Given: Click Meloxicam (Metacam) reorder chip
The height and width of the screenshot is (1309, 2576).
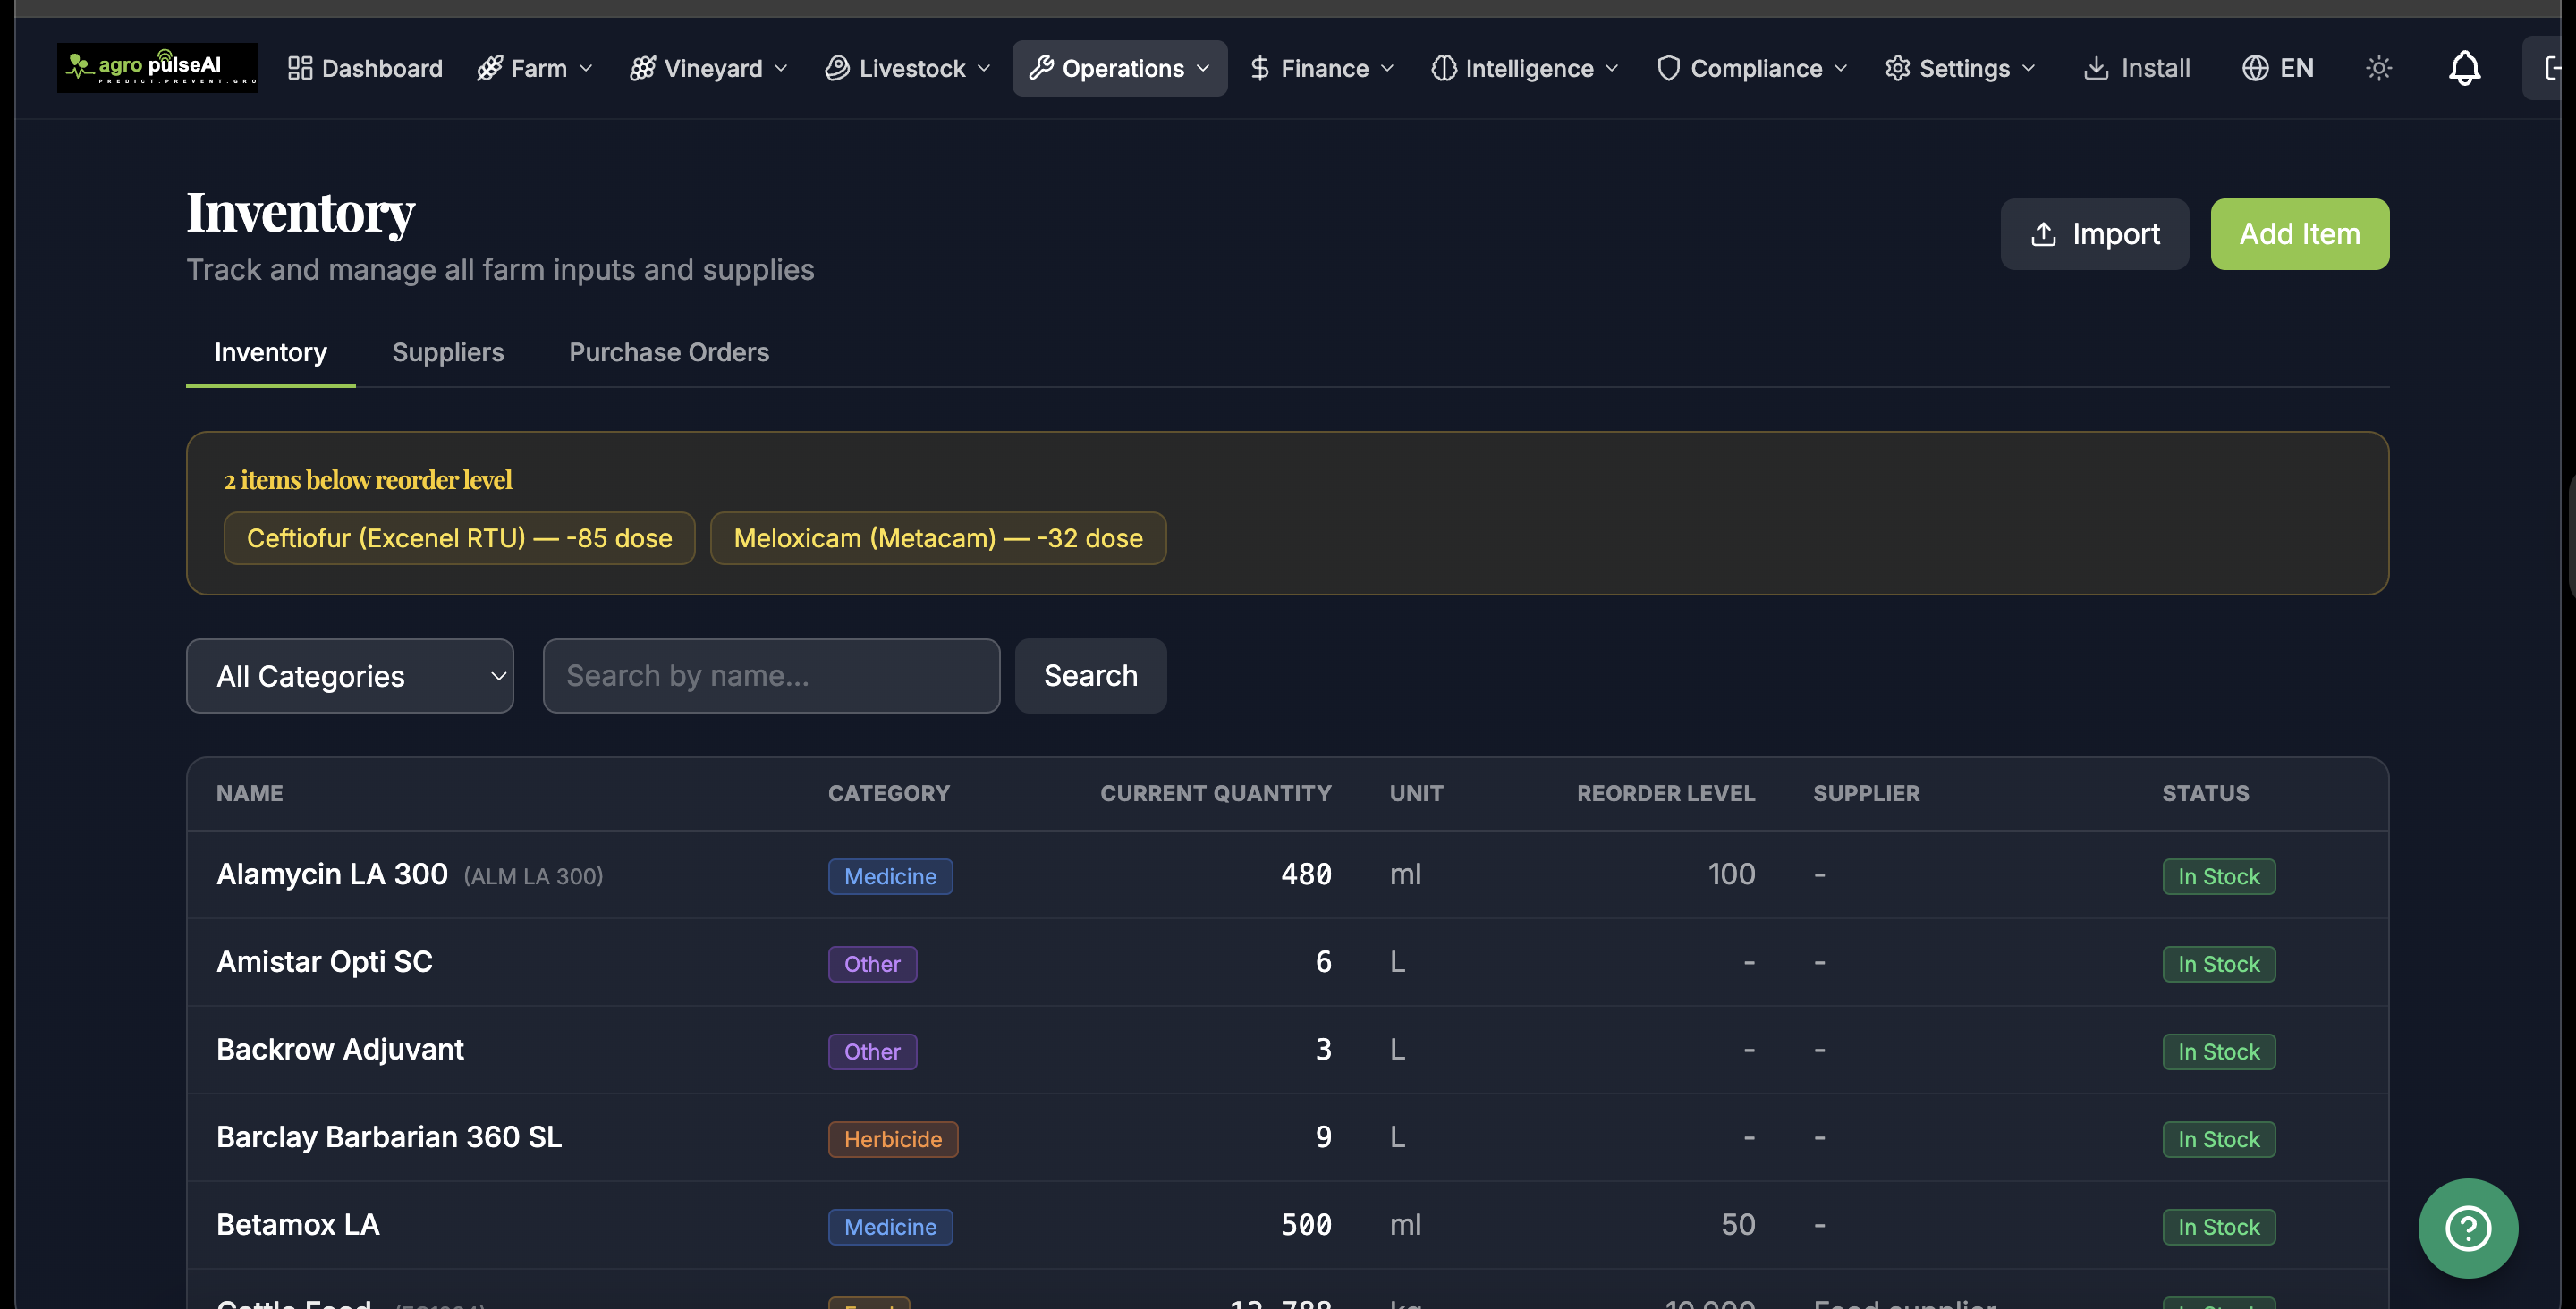Looking at the screenshot, I should (938, 538).
